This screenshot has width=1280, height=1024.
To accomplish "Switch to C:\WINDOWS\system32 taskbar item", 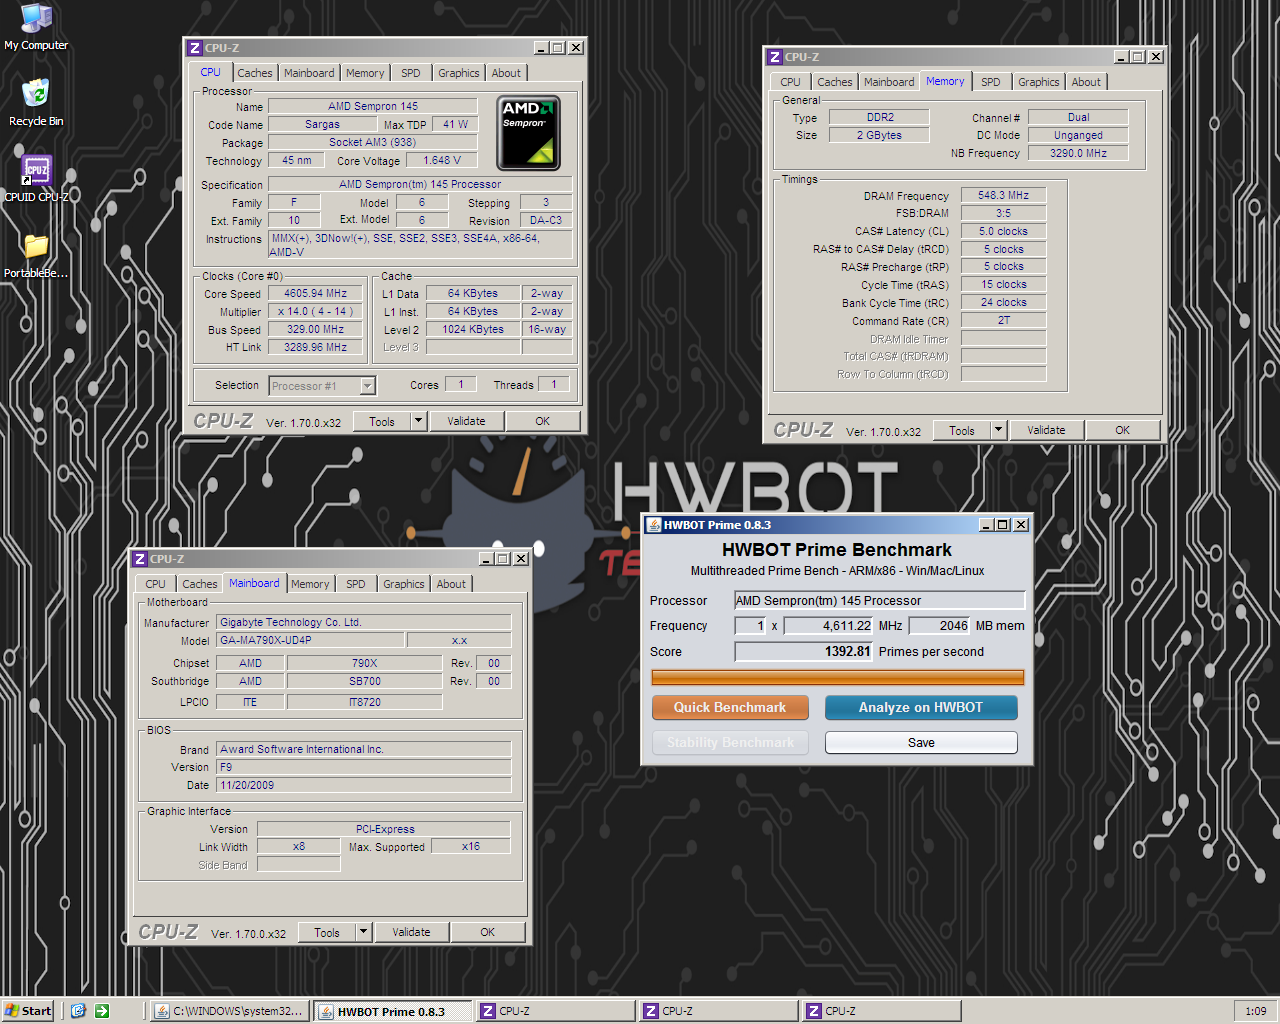I will [x=229, y=1011].
